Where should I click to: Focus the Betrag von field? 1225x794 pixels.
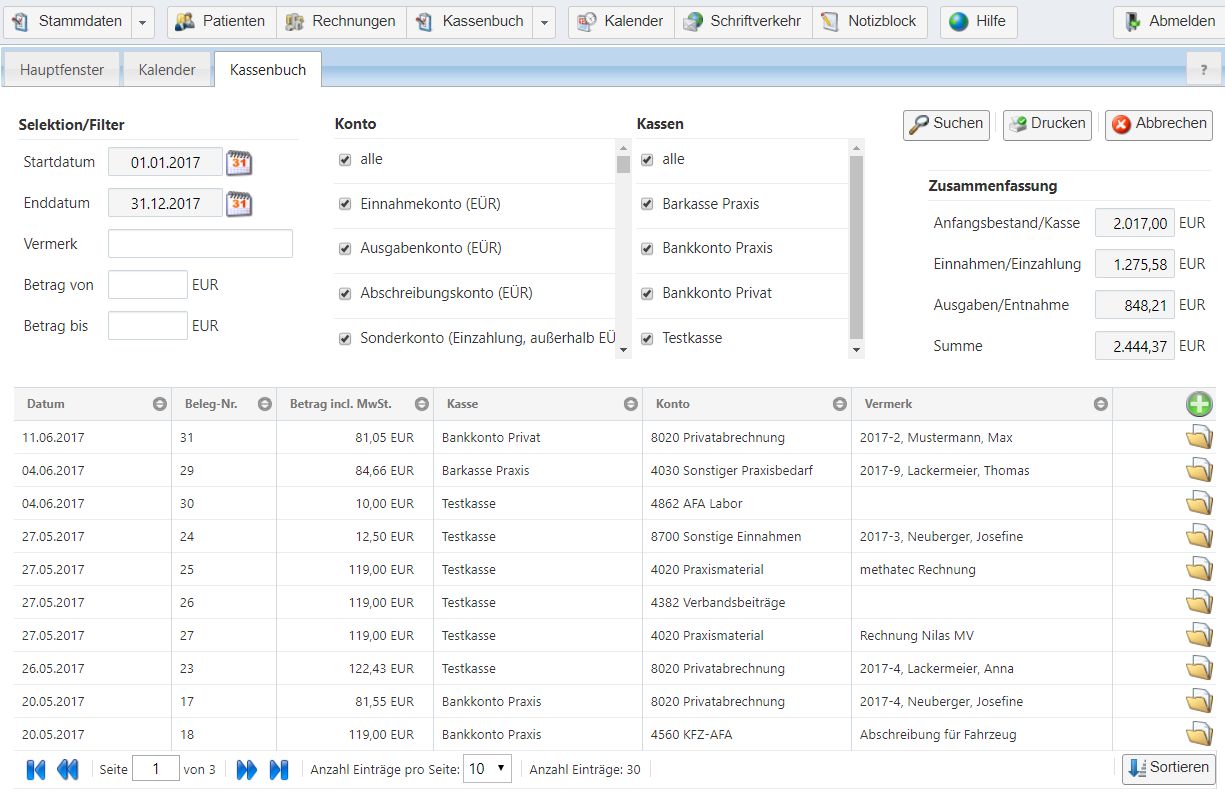(148, 285)
